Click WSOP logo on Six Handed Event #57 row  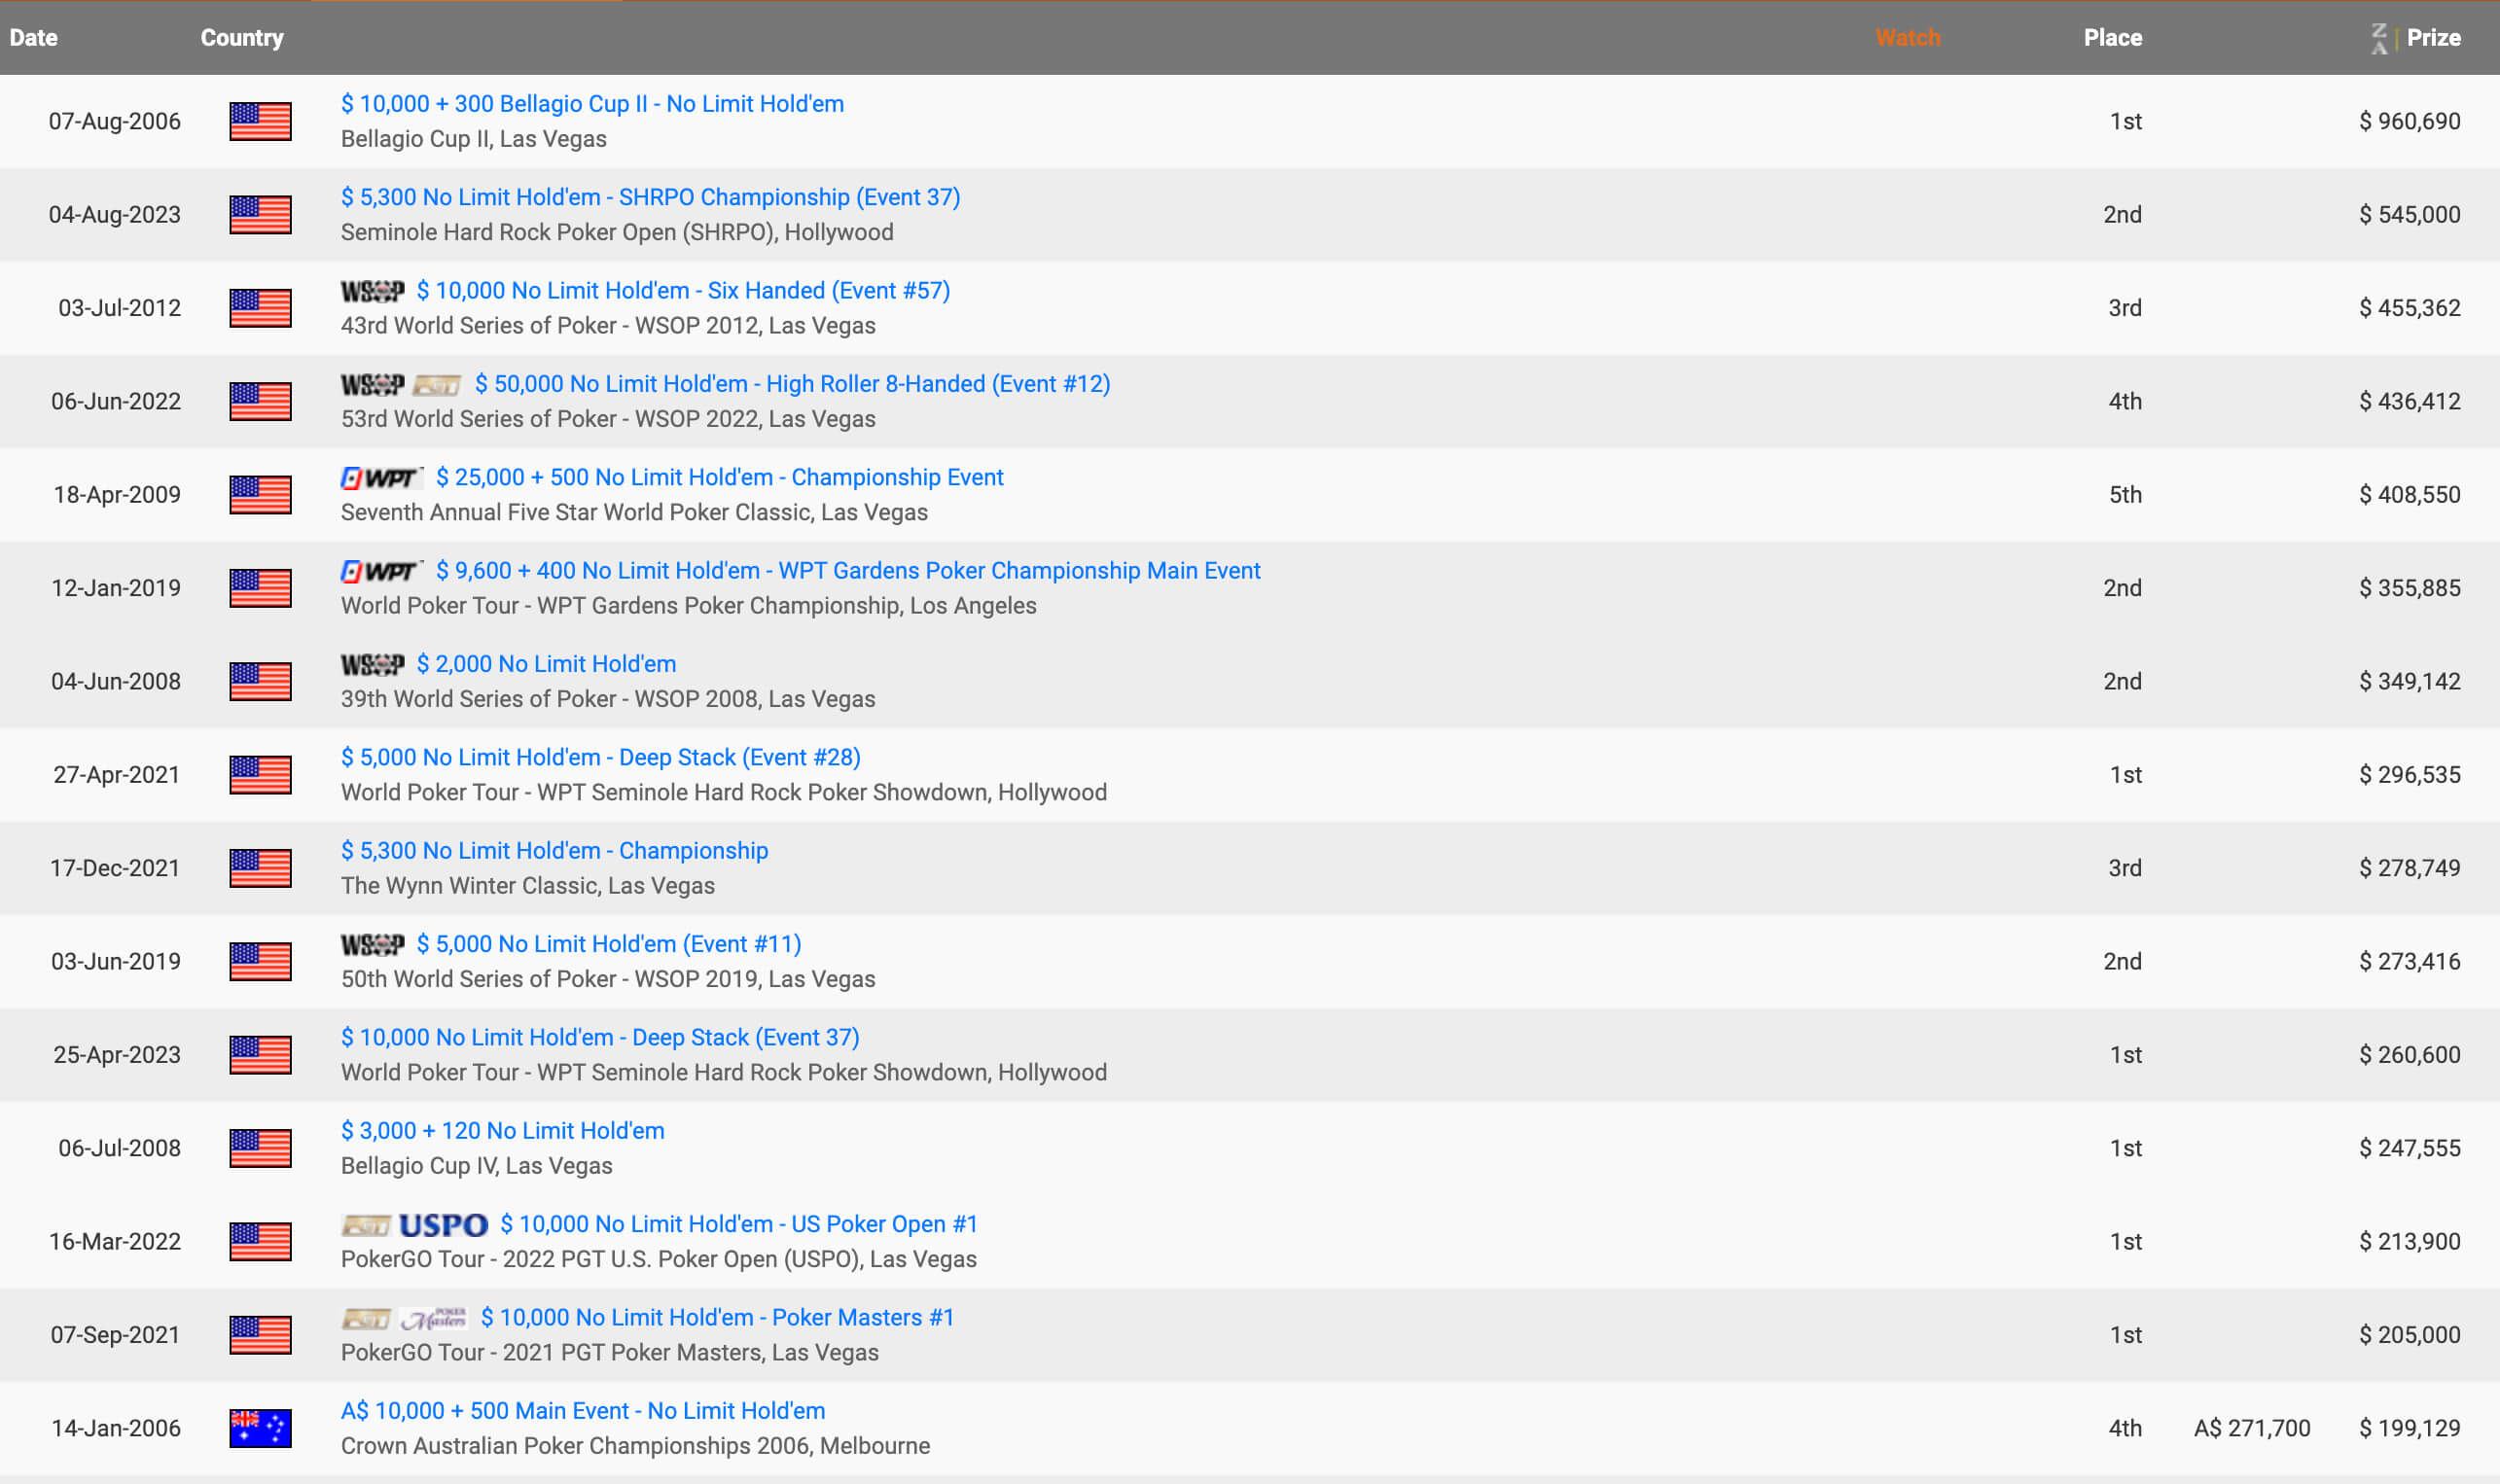tap(372, 291)
